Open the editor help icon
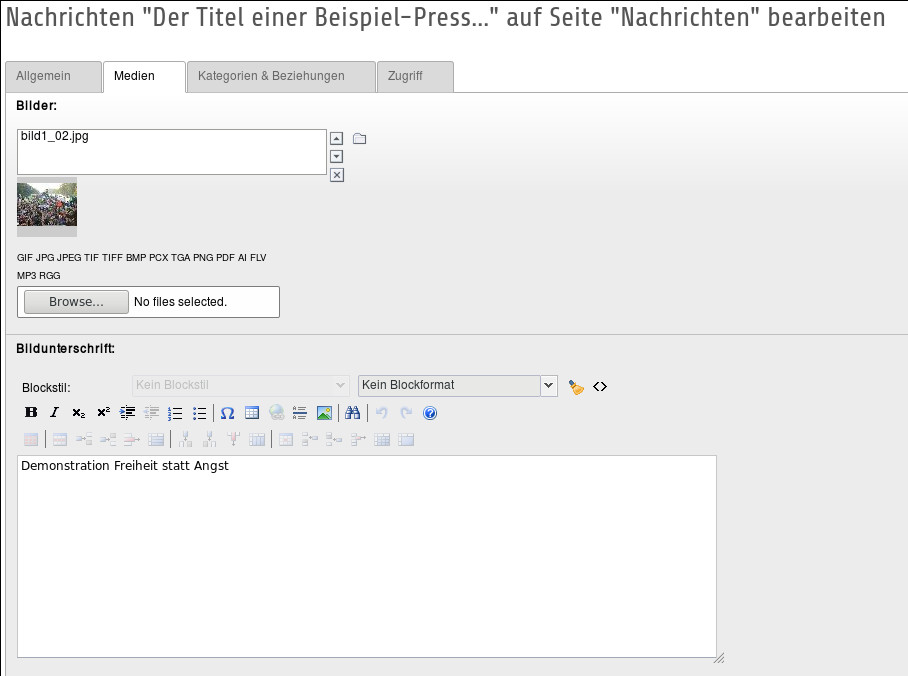Image resolution: width=908 pixels, height=676 pixels. [x=430, y=413]
